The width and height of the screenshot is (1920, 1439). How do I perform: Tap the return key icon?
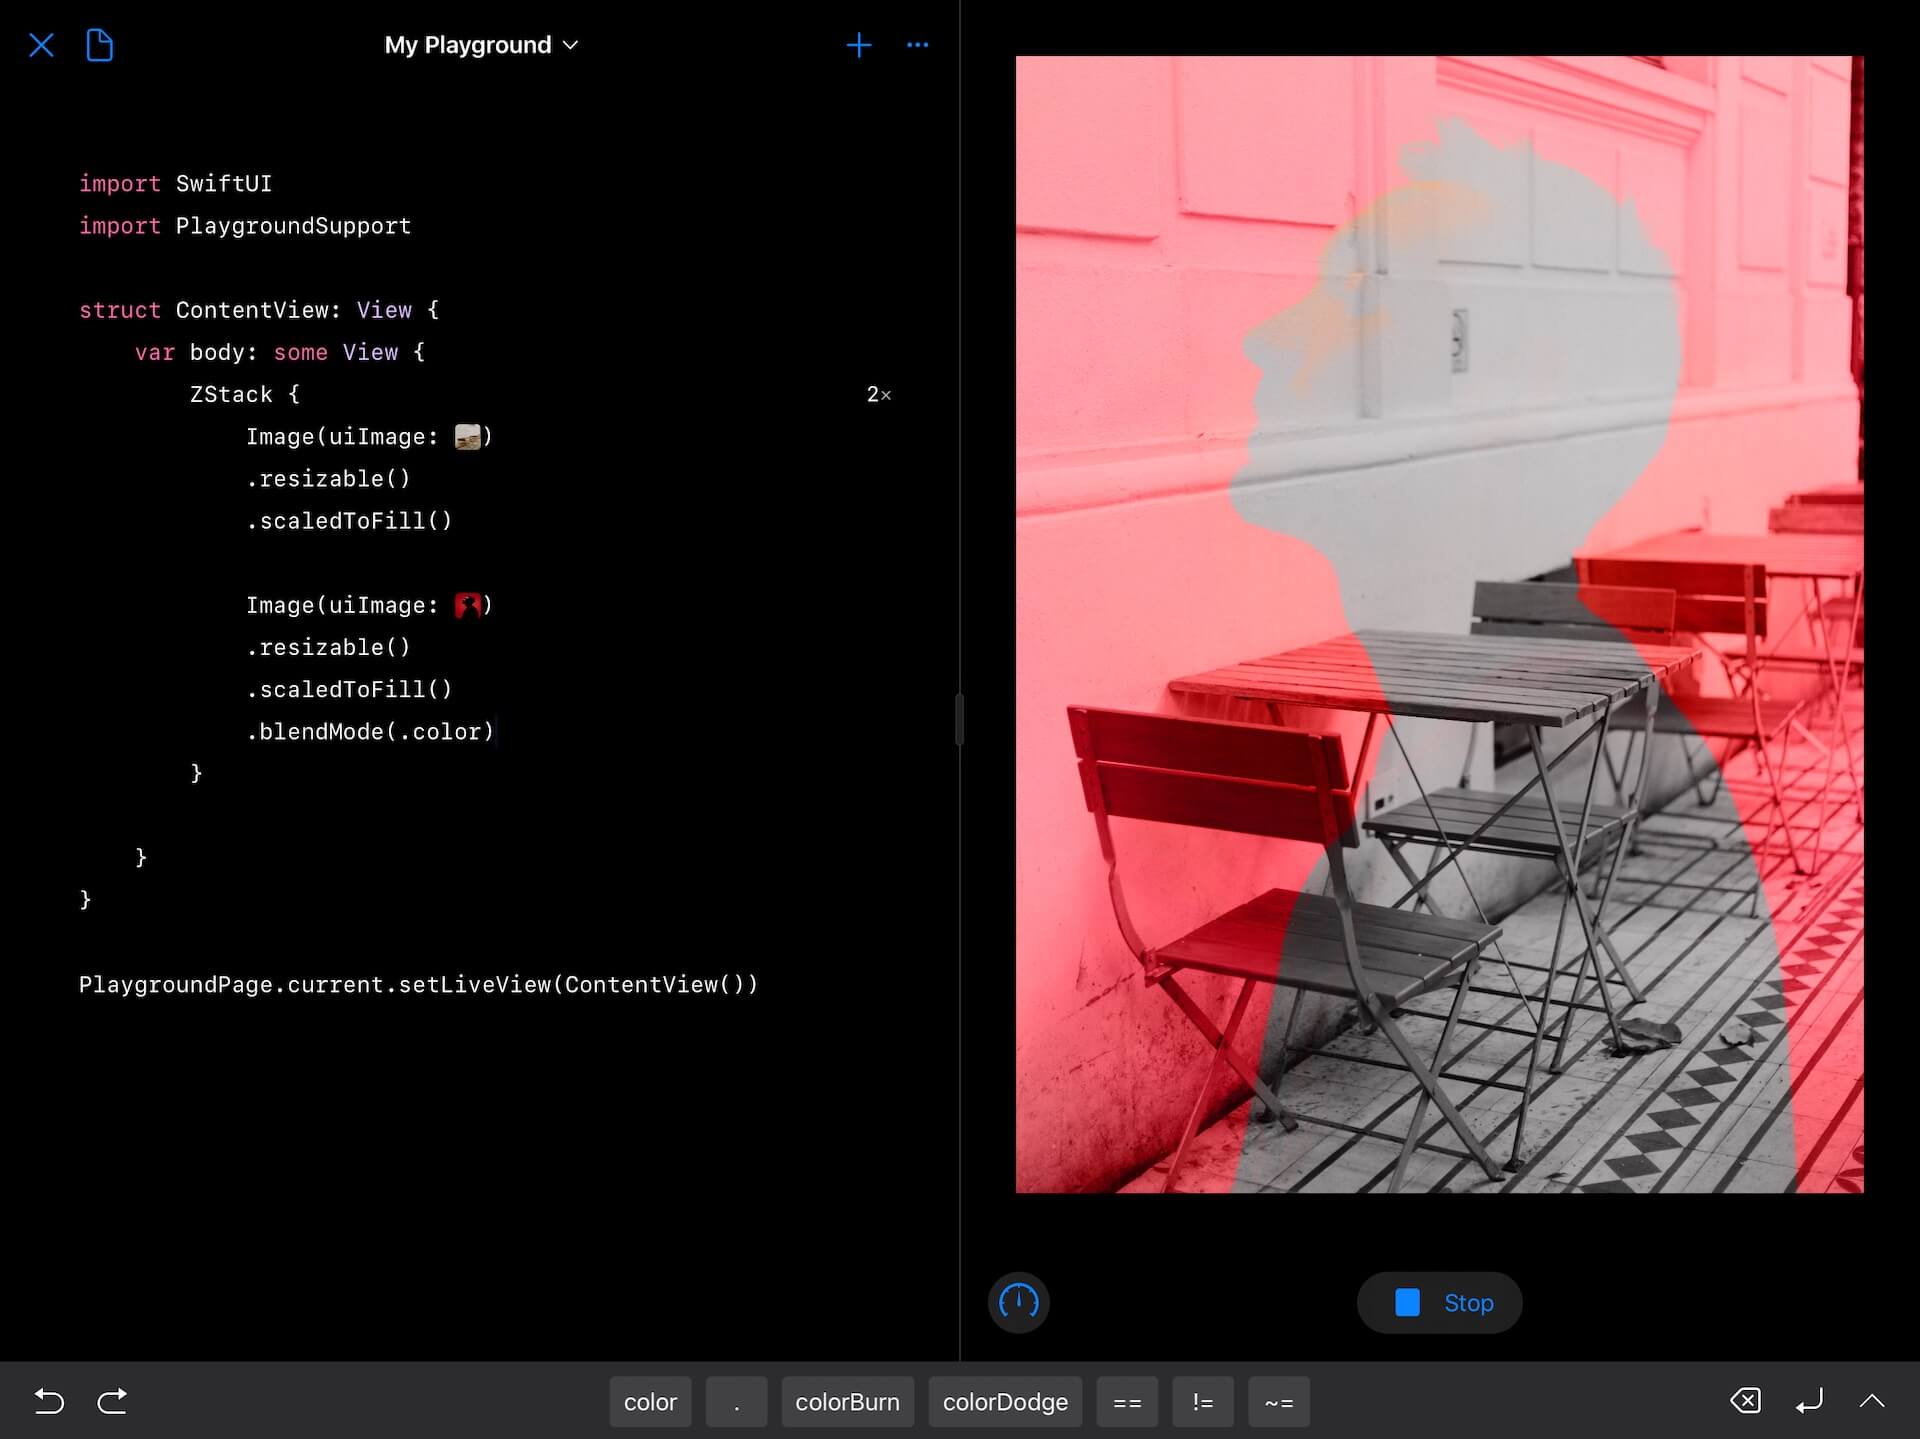tap(1809, 1402)
